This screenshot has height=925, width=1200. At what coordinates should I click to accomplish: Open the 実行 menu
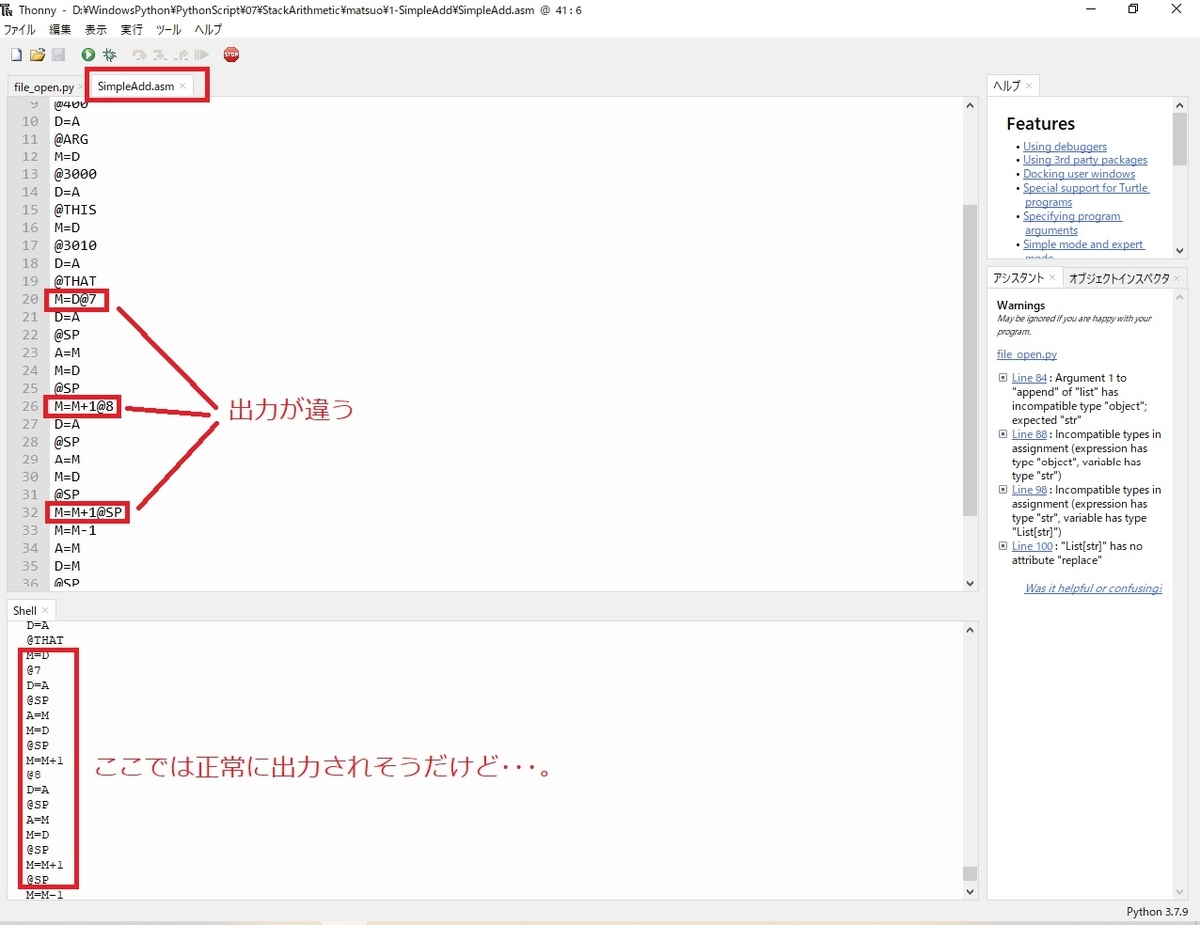tap(131, 29)
